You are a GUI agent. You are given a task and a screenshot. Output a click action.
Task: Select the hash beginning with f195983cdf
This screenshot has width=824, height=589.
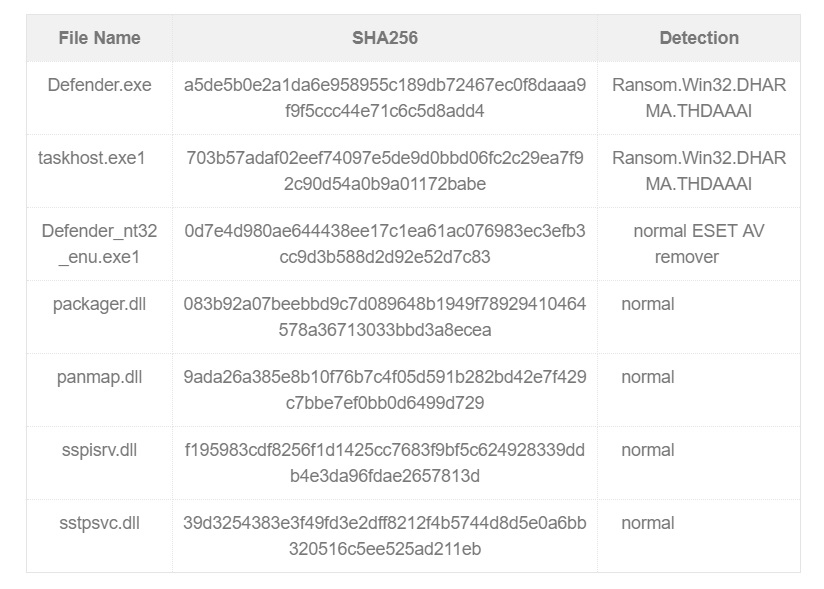coord(385,463)
